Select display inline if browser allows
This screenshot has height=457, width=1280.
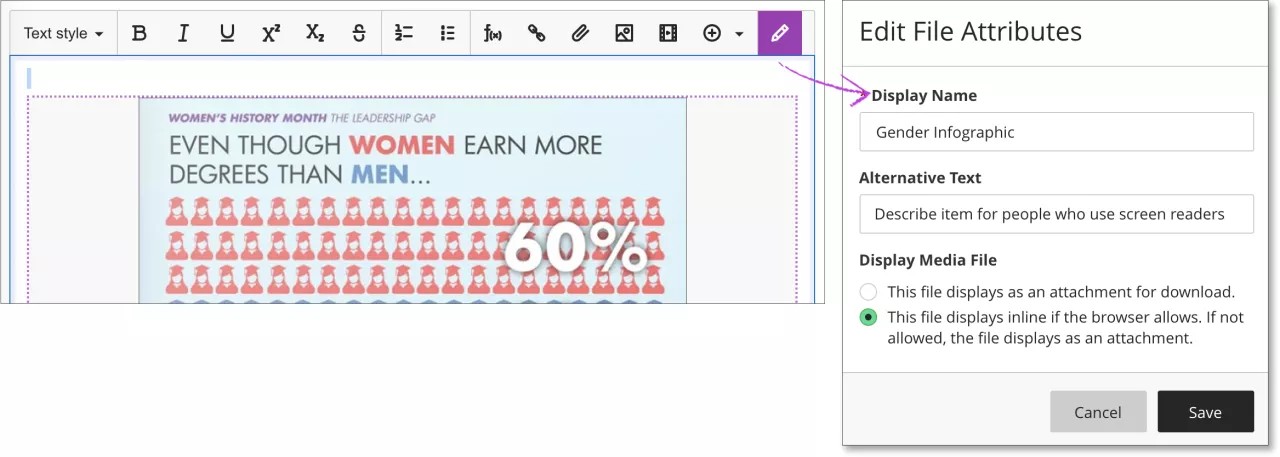869,318
